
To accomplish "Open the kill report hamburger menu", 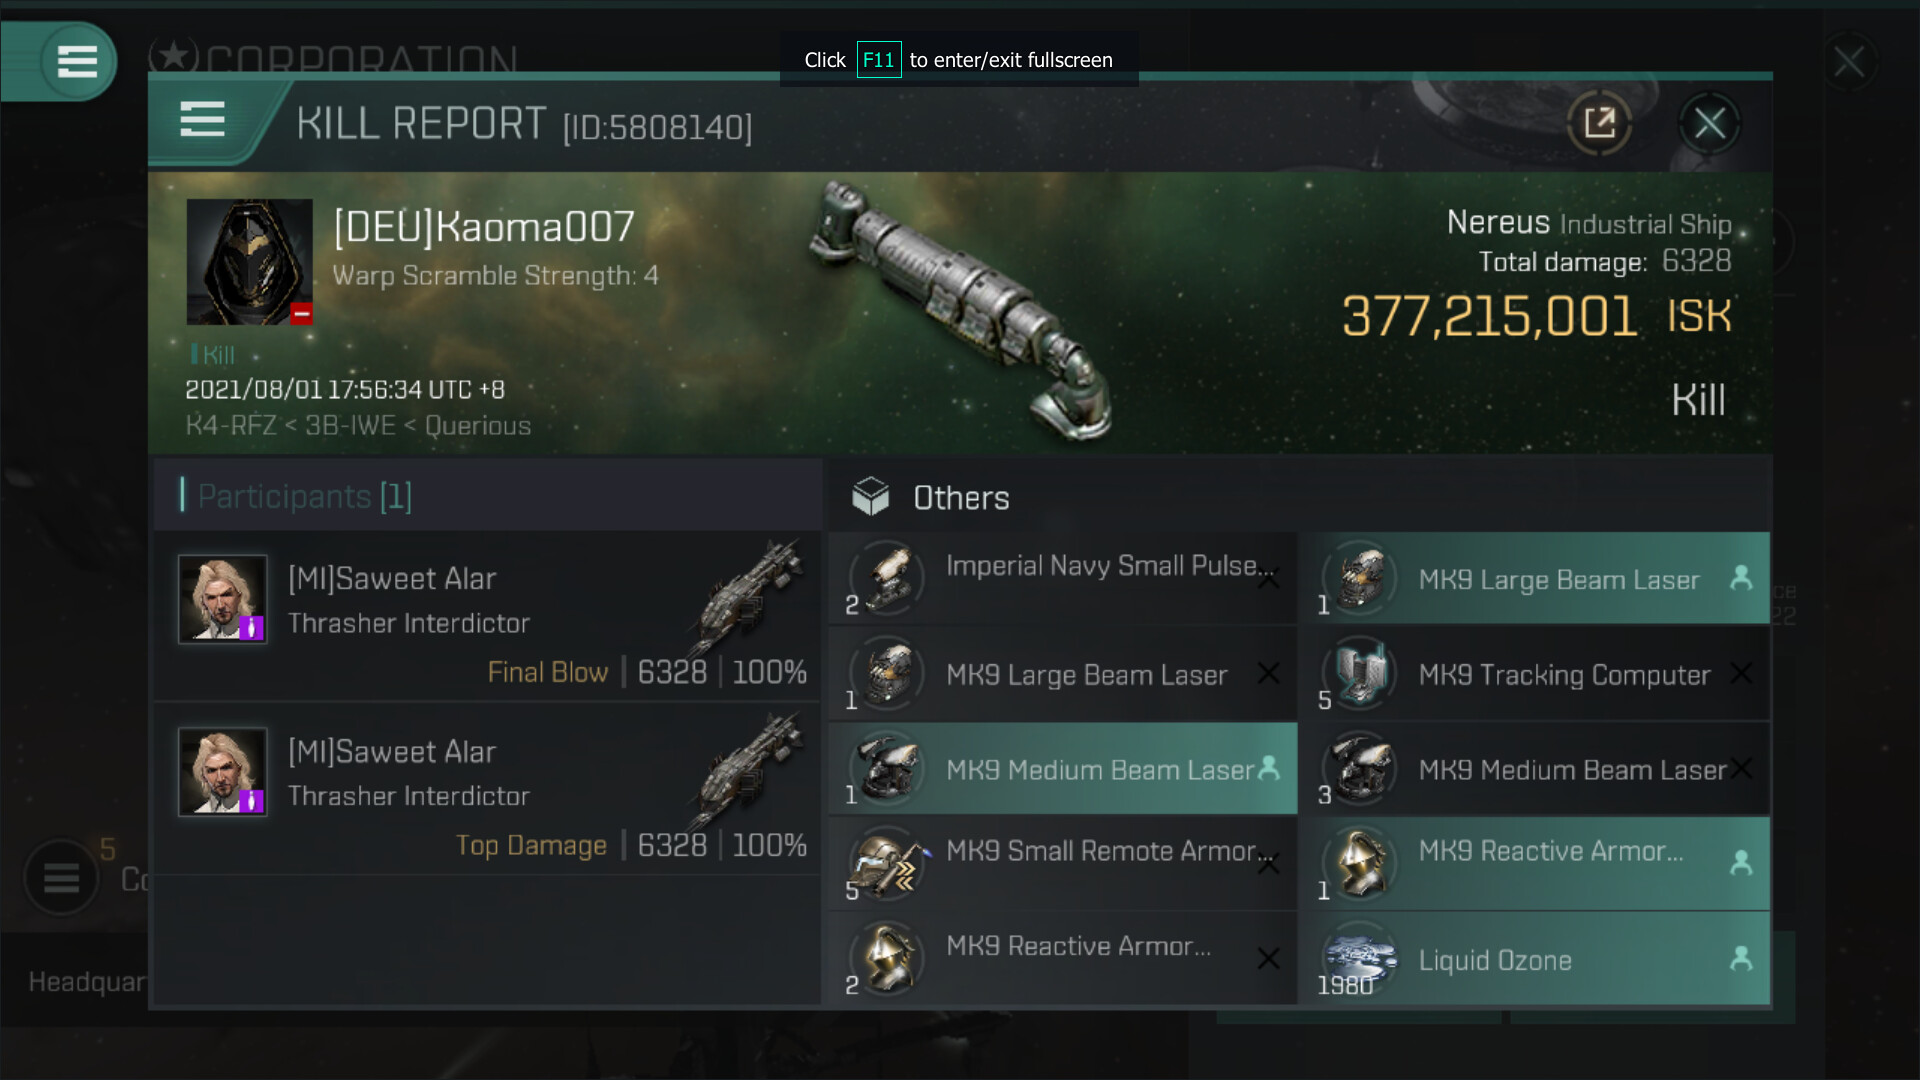I will 202,119.
